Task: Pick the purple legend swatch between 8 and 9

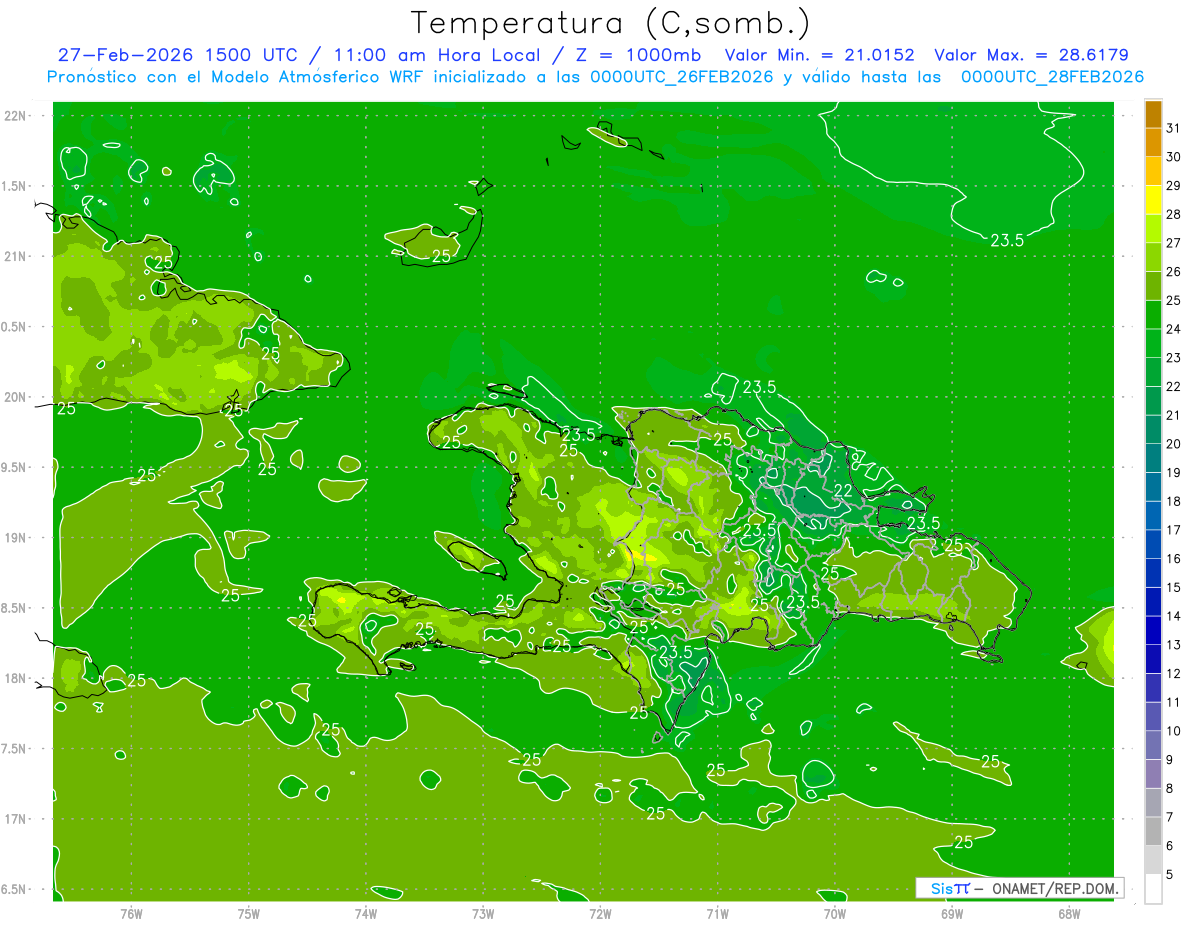Action: (1153, 774)
